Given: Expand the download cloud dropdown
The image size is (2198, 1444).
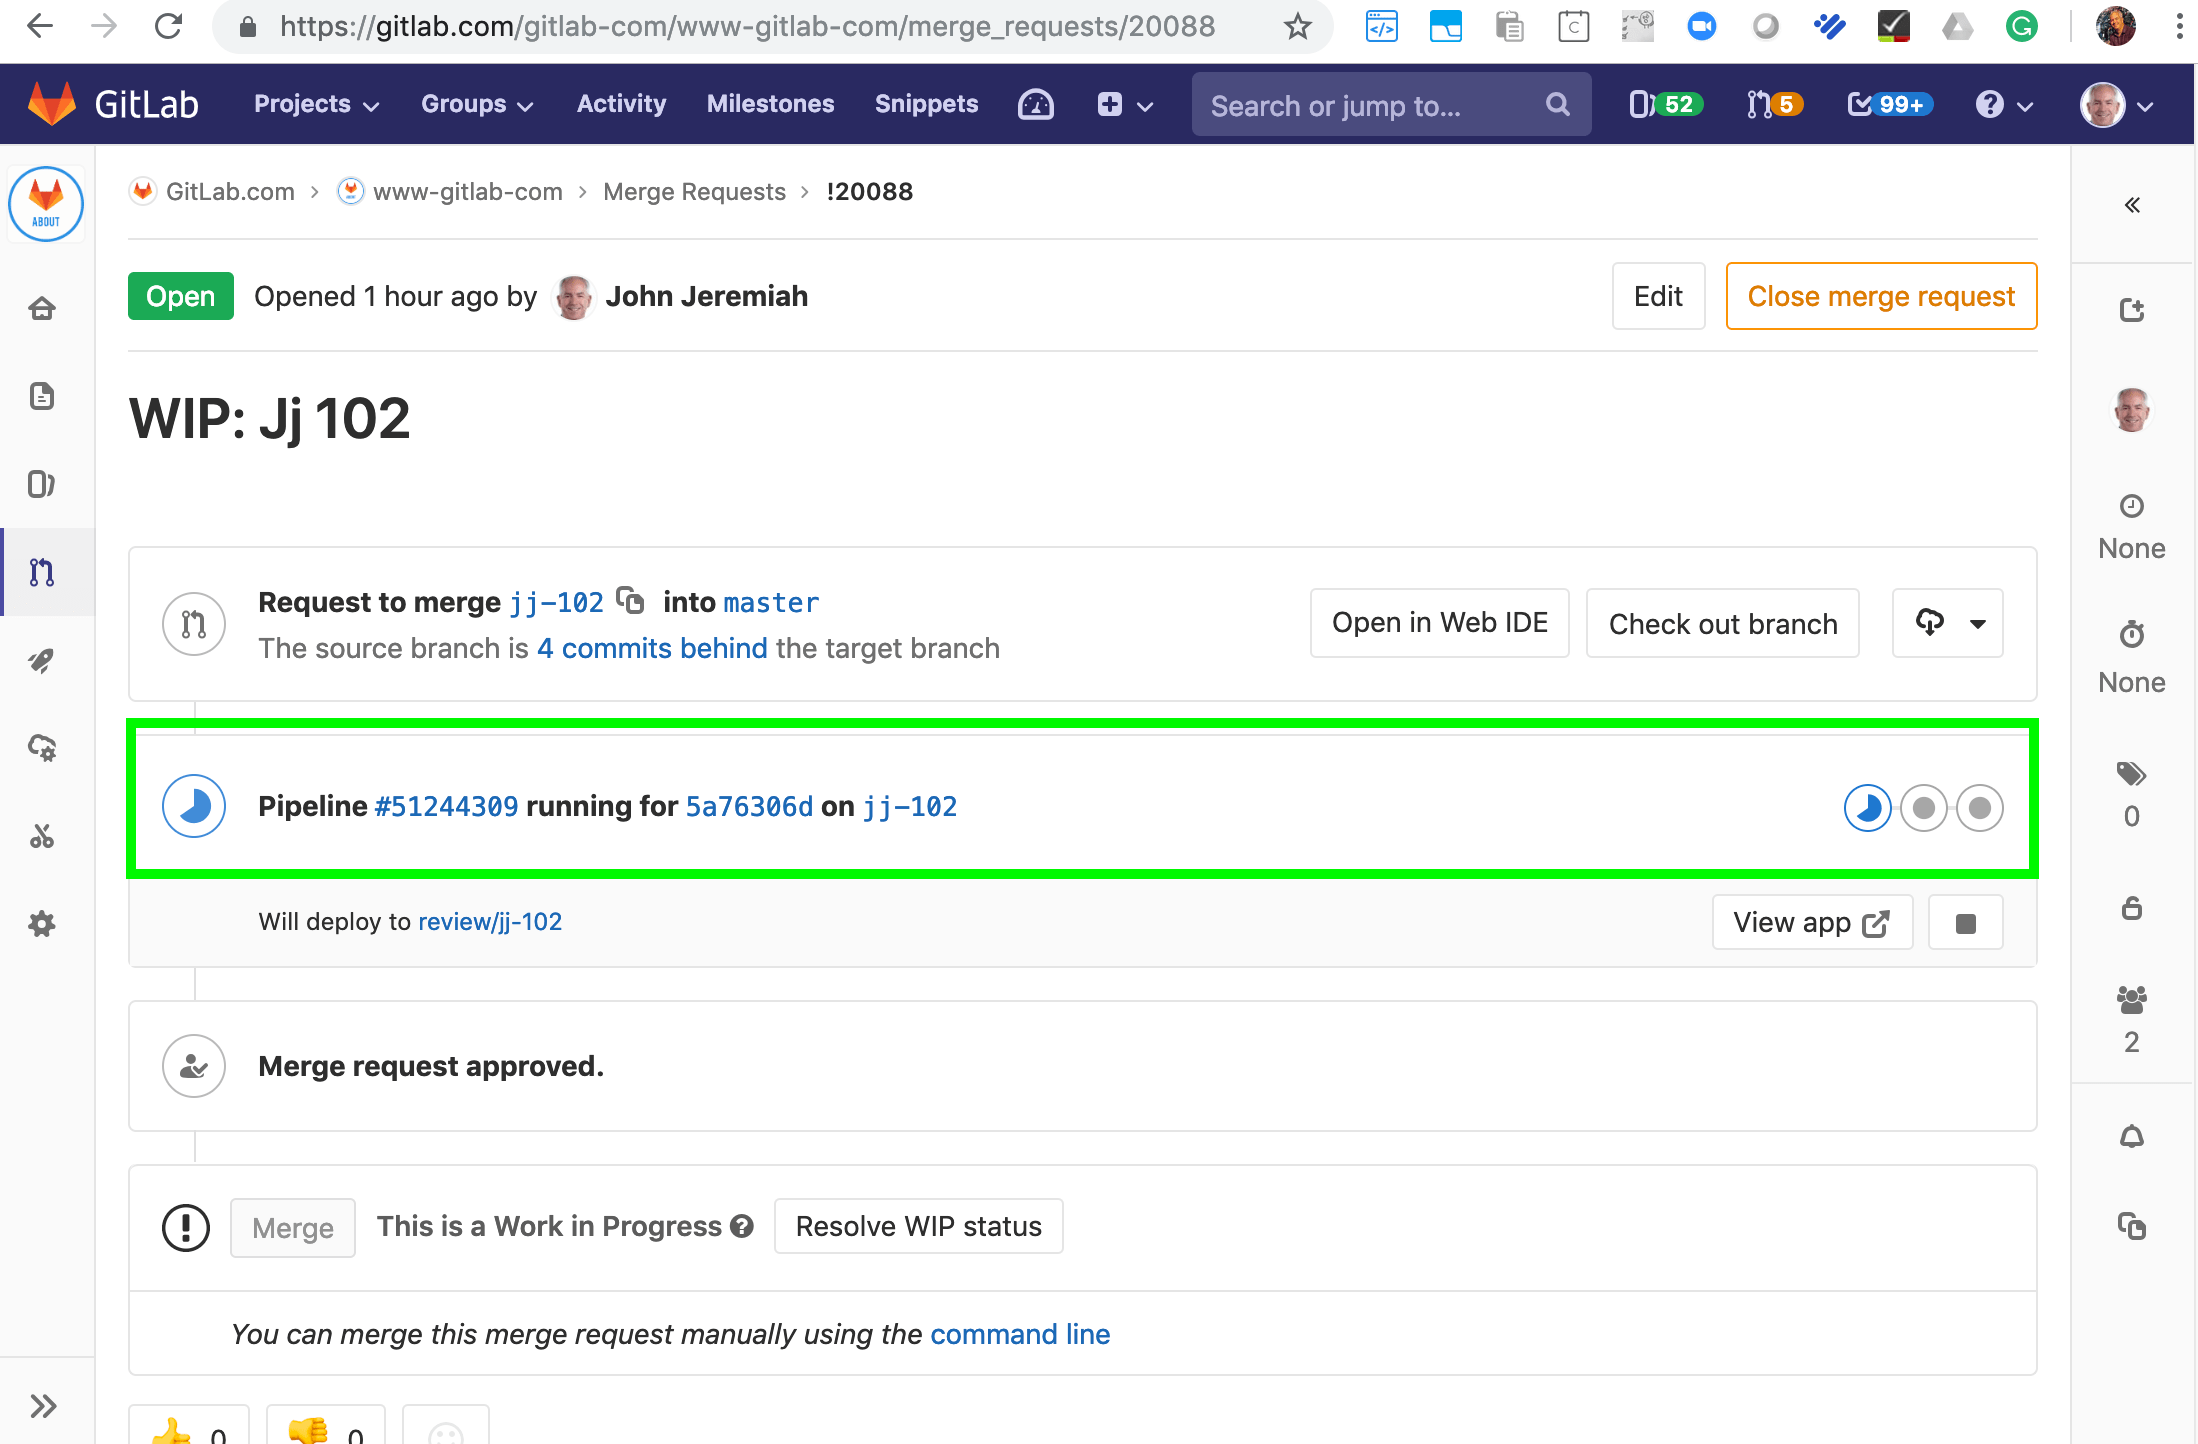Looking at the screenshot, I should pyautogui.click(x=1947, y=623).
